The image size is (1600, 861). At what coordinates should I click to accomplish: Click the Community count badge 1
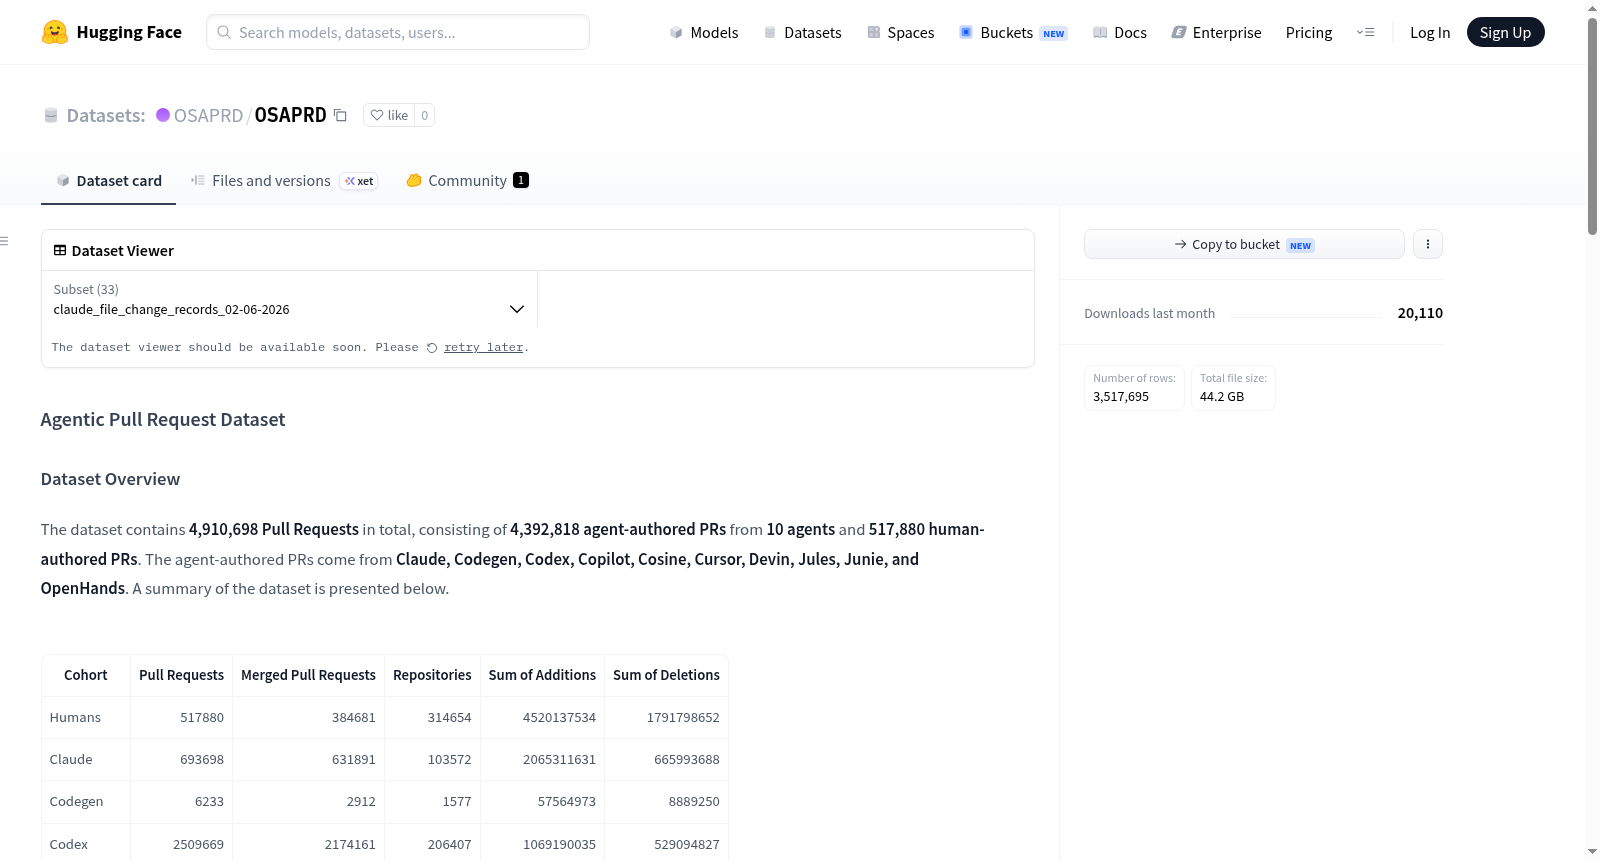coord(521,180)
